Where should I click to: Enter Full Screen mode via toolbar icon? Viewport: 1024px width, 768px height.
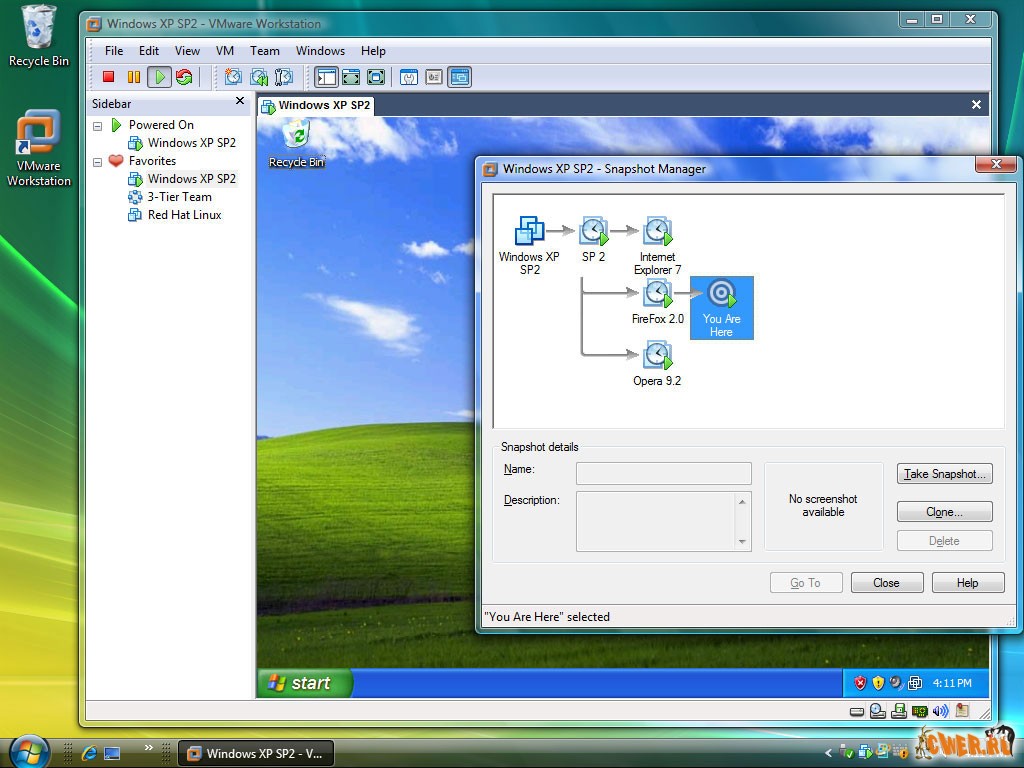coord(351,77)
